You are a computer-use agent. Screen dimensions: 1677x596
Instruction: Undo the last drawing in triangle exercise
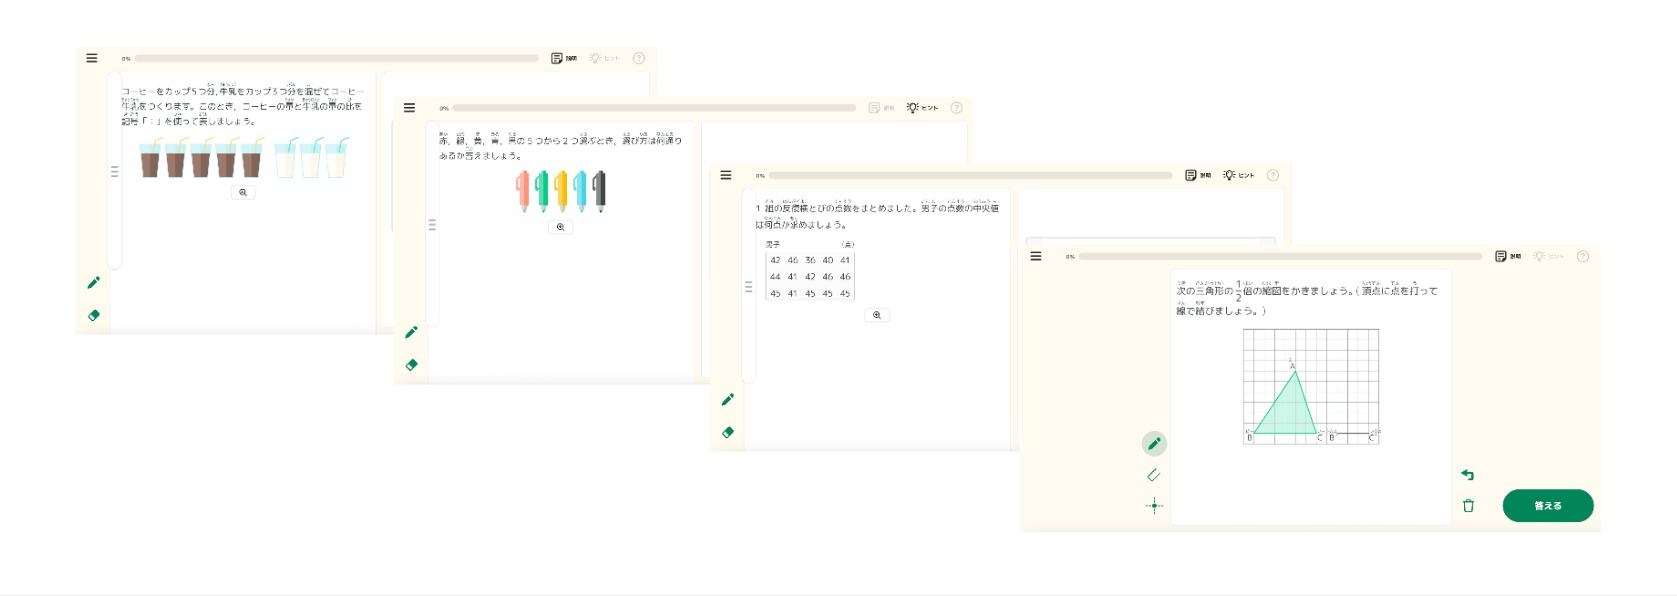tap(1467, 475)
